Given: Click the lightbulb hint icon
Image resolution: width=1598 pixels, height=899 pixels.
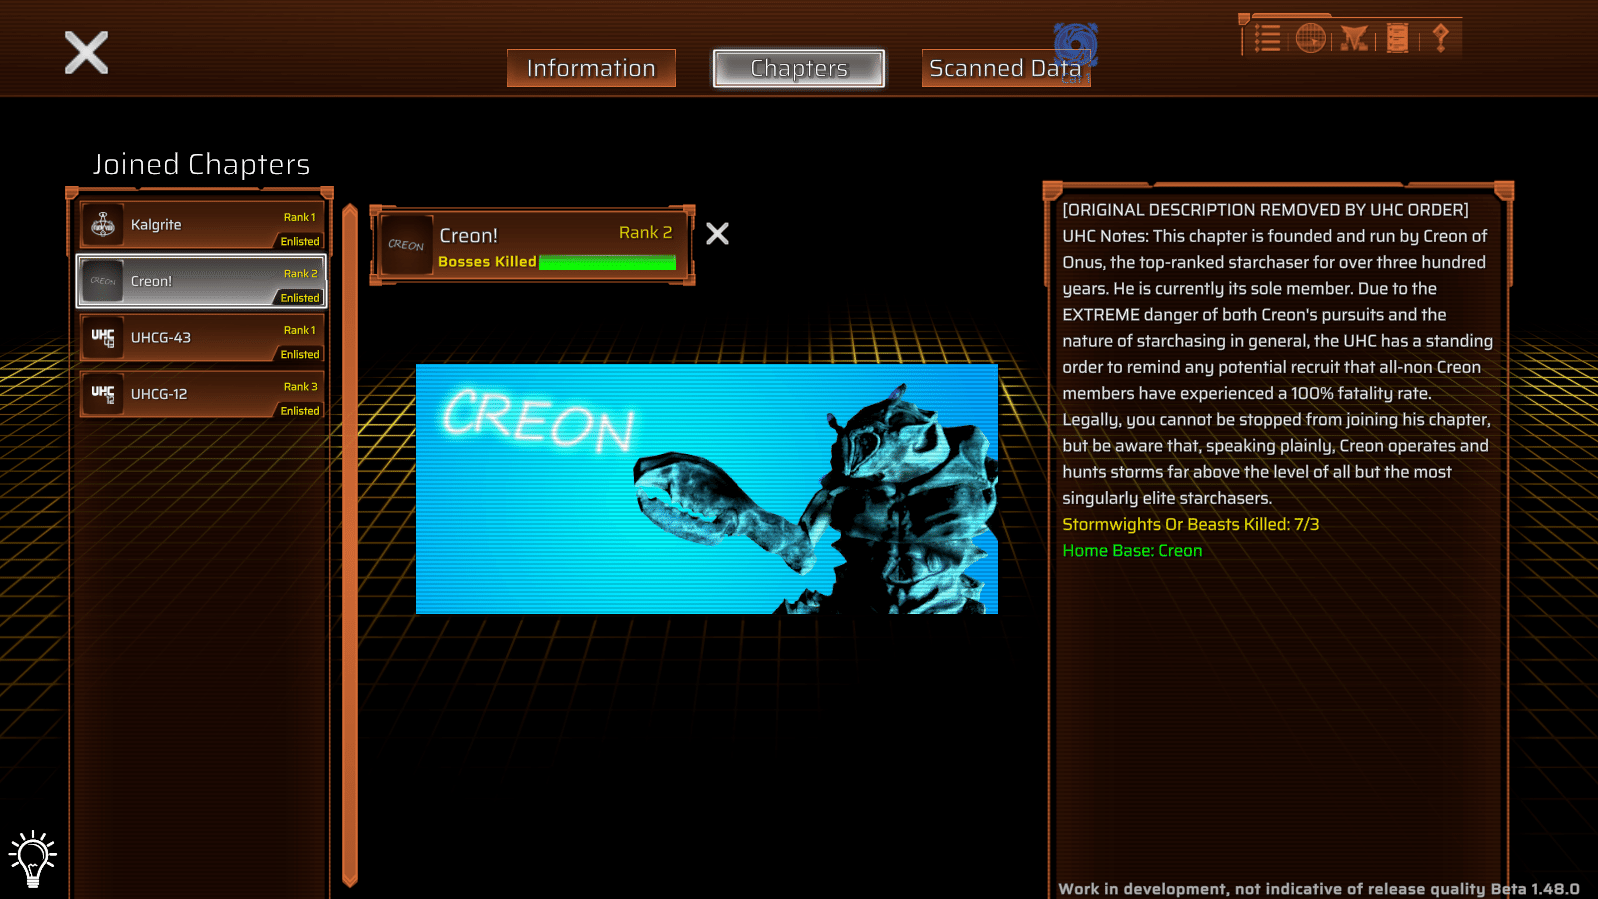Looking at the screenshot, I should tap(33, 858).
